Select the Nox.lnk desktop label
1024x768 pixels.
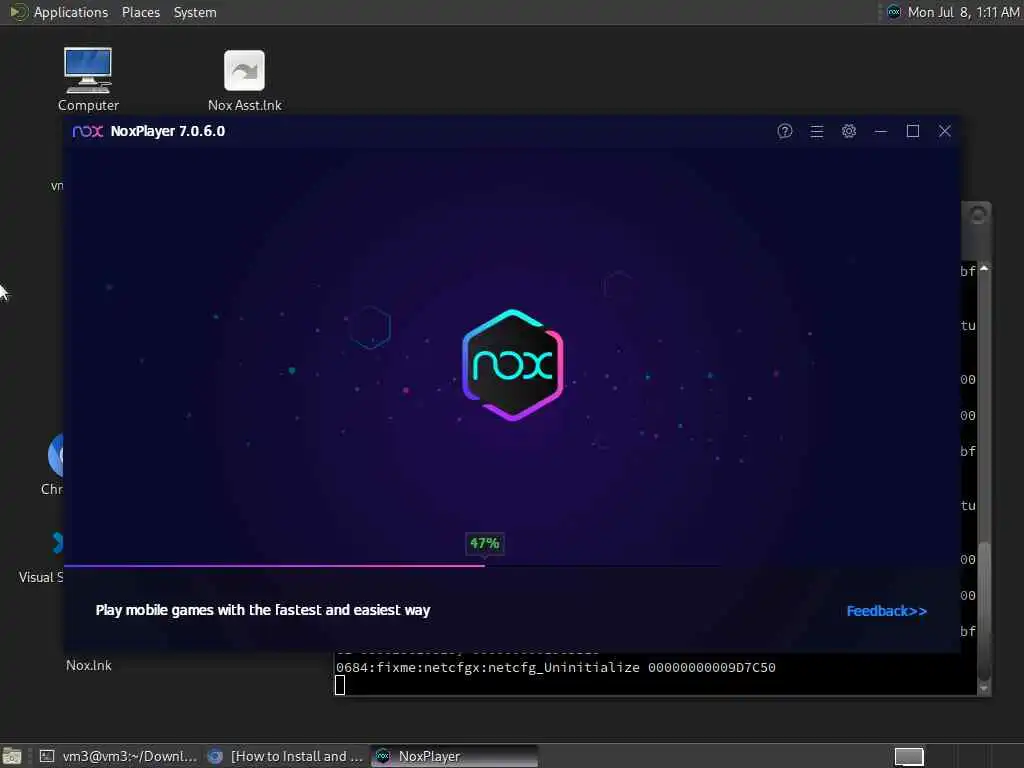(x=89, y=665)
